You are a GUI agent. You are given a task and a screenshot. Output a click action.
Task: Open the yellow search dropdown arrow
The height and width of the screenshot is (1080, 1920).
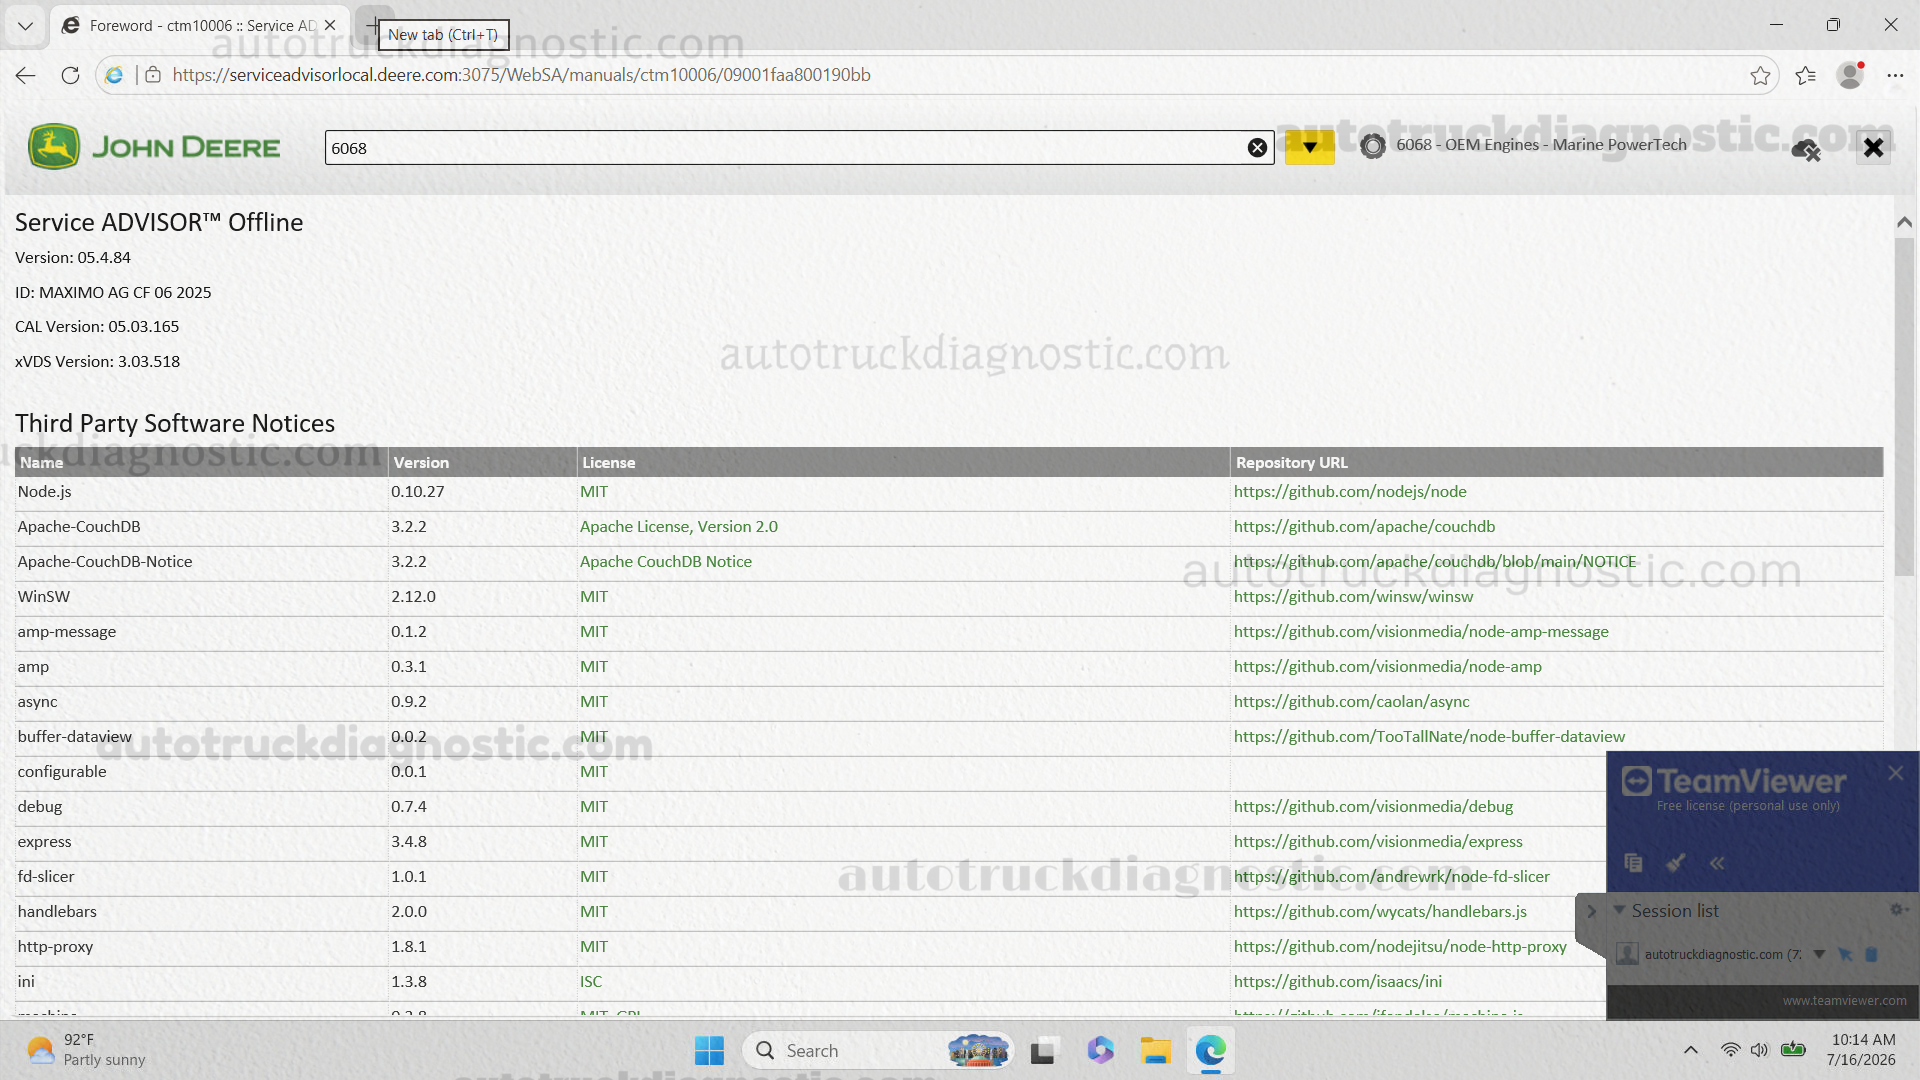coord(1309,148)
